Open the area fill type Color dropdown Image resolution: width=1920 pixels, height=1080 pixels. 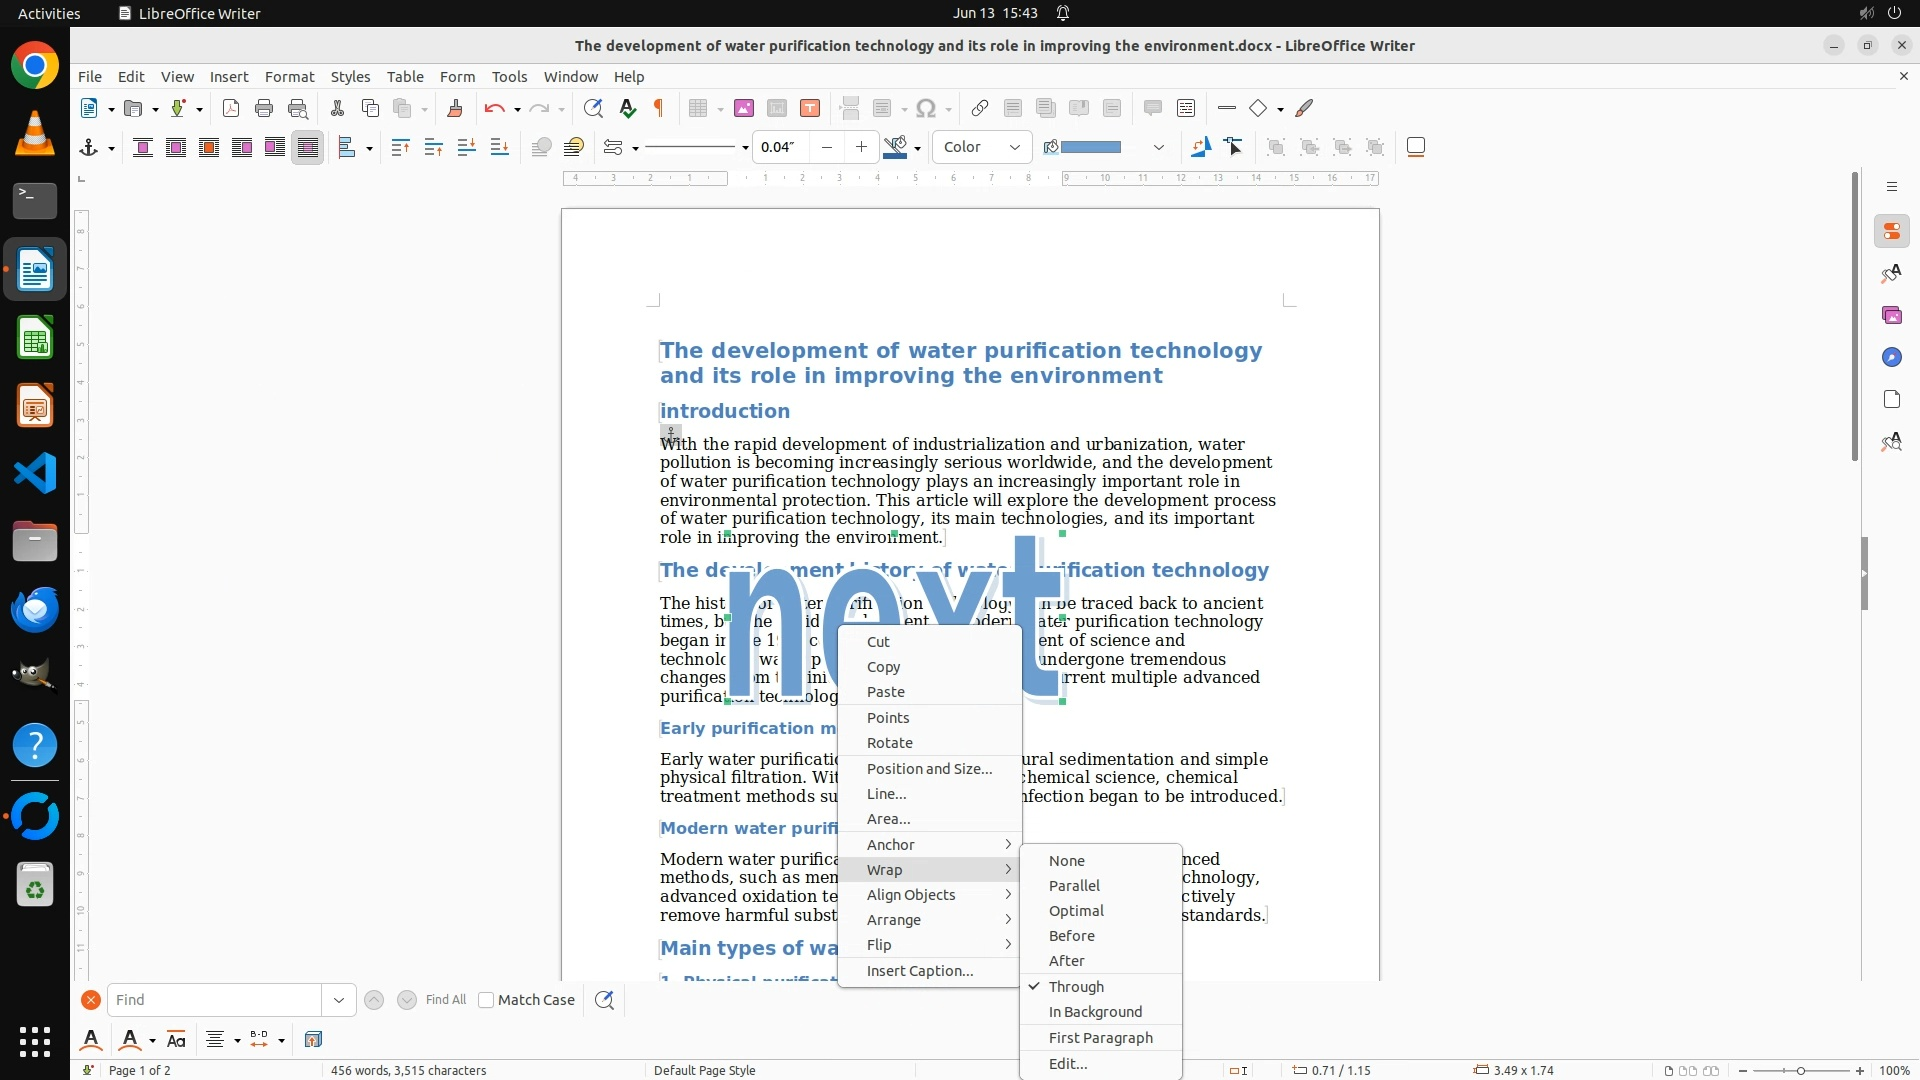pos(981,147)
